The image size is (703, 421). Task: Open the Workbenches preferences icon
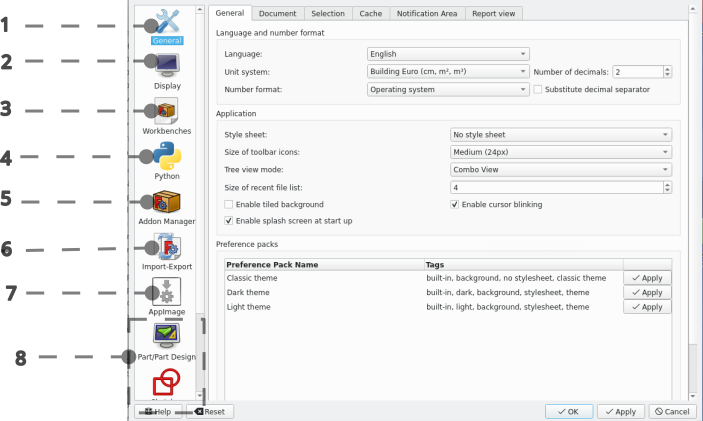pyautogui.click(x=166, y=114)
